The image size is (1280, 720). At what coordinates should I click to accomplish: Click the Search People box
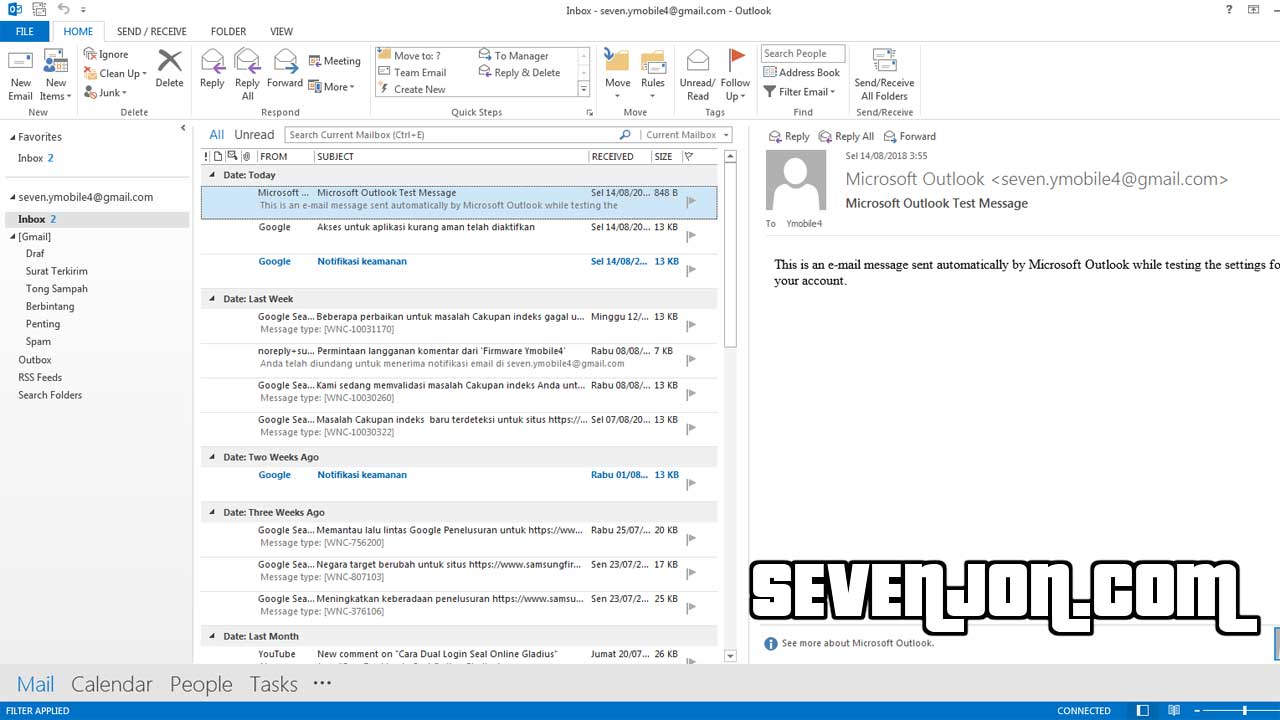[x=803, y=54]
